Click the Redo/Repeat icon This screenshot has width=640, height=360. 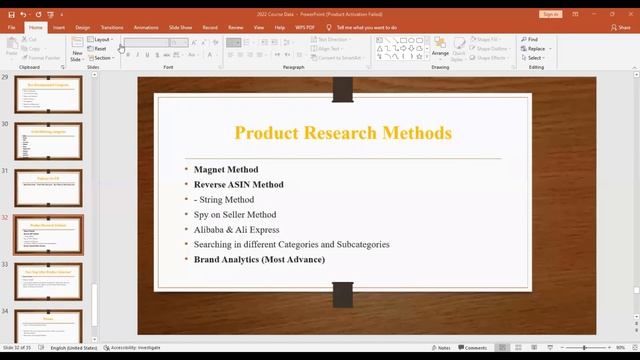(38, 14)
